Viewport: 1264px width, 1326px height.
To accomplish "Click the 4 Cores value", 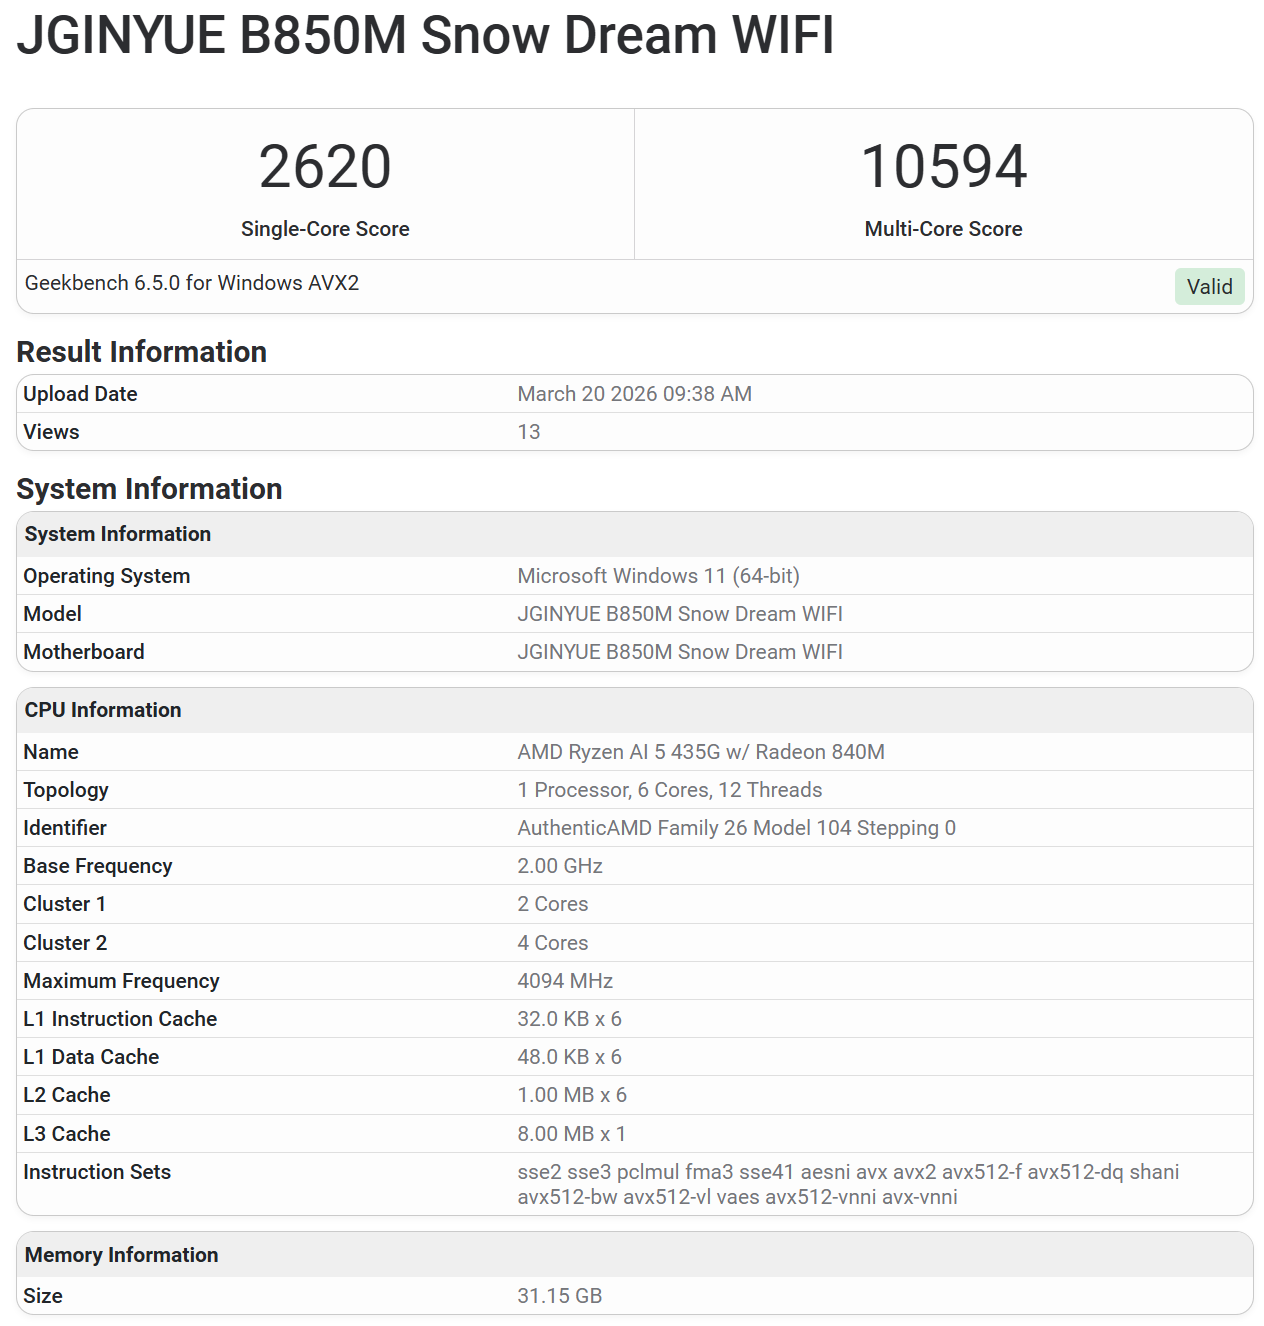I will click(552, 943).
